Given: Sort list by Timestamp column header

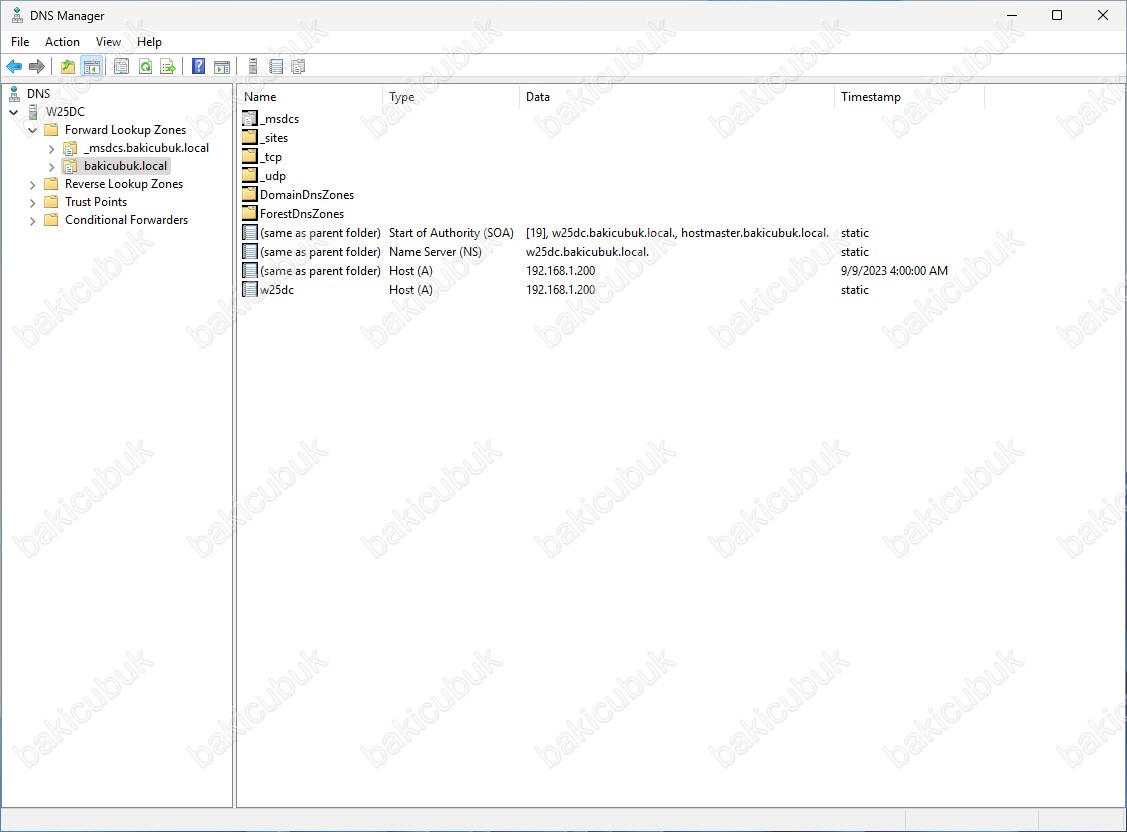Looking at the screenshot, I should pos(909,97).
